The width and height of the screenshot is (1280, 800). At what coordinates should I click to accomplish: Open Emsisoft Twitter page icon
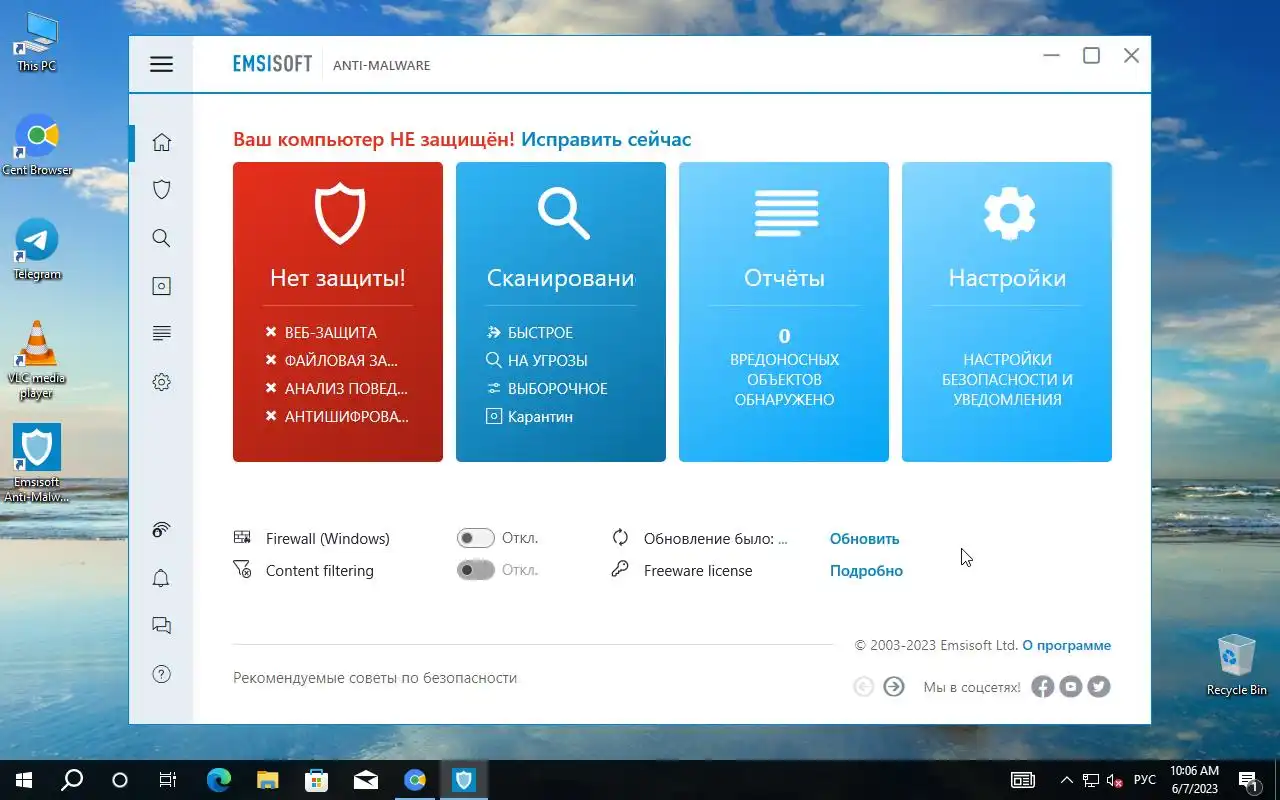pyautogui.click(x=1099, y=686)
